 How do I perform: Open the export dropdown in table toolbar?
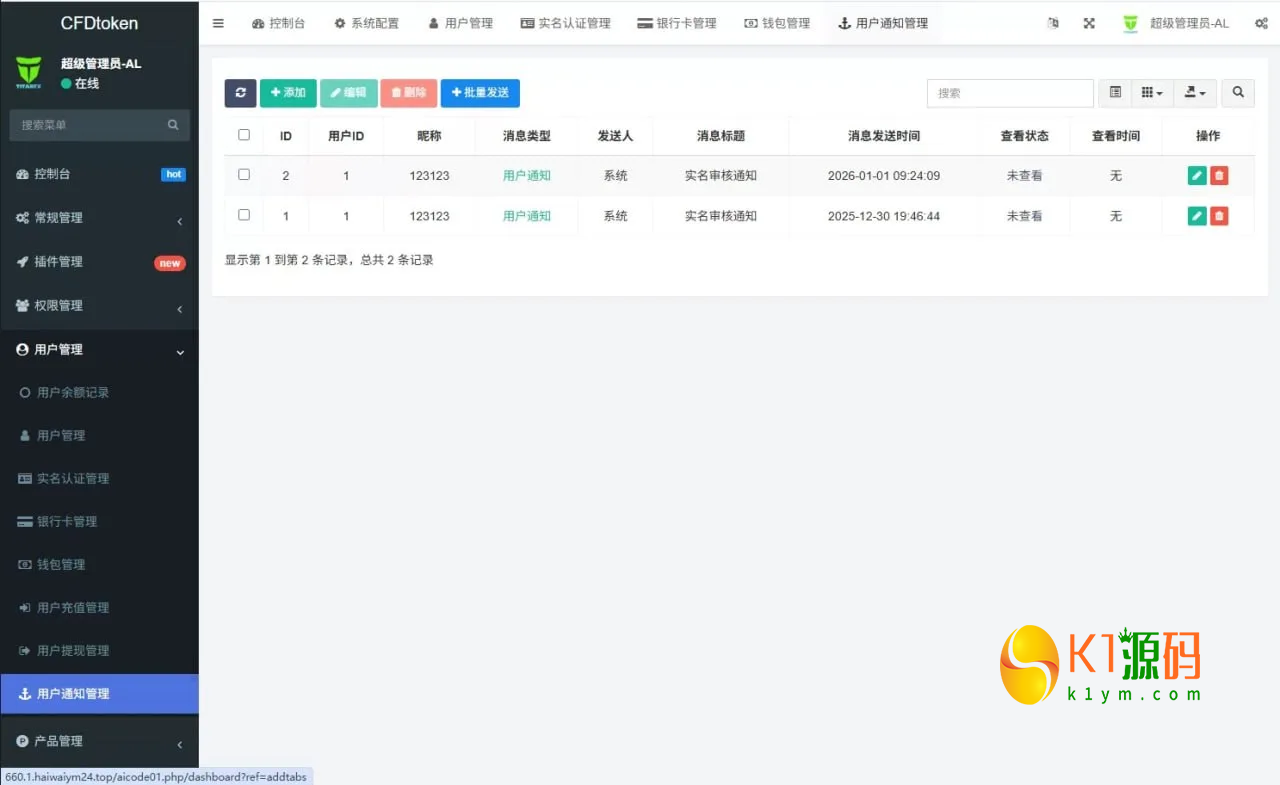pos(1195,93)
